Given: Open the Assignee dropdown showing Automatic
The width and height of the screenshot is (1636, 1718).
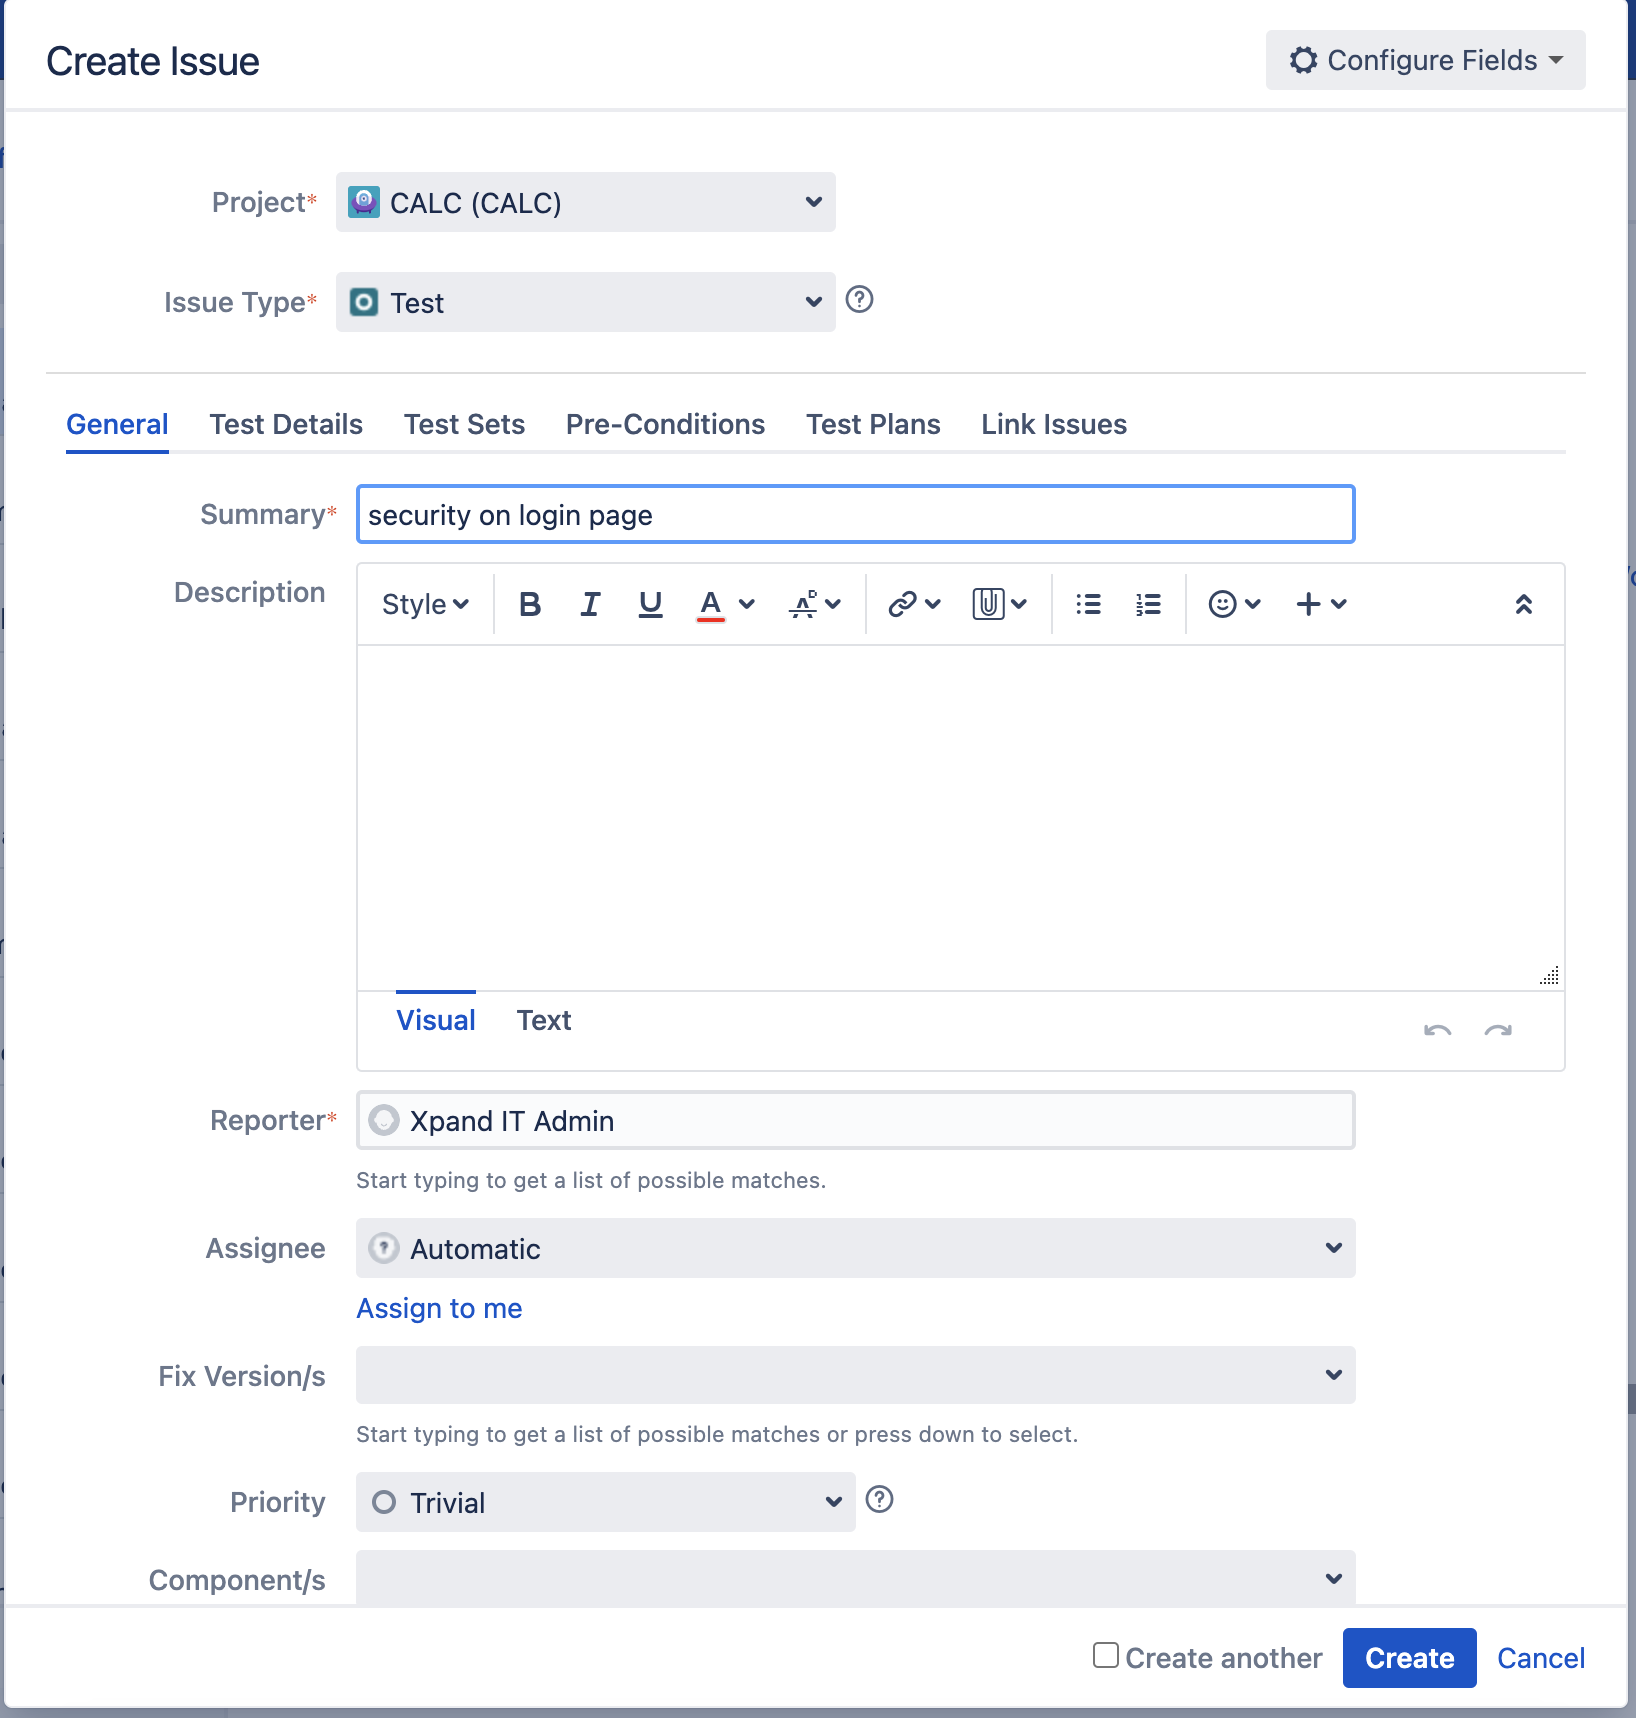Looking at the screenshot, I should tap(855, 1248).
